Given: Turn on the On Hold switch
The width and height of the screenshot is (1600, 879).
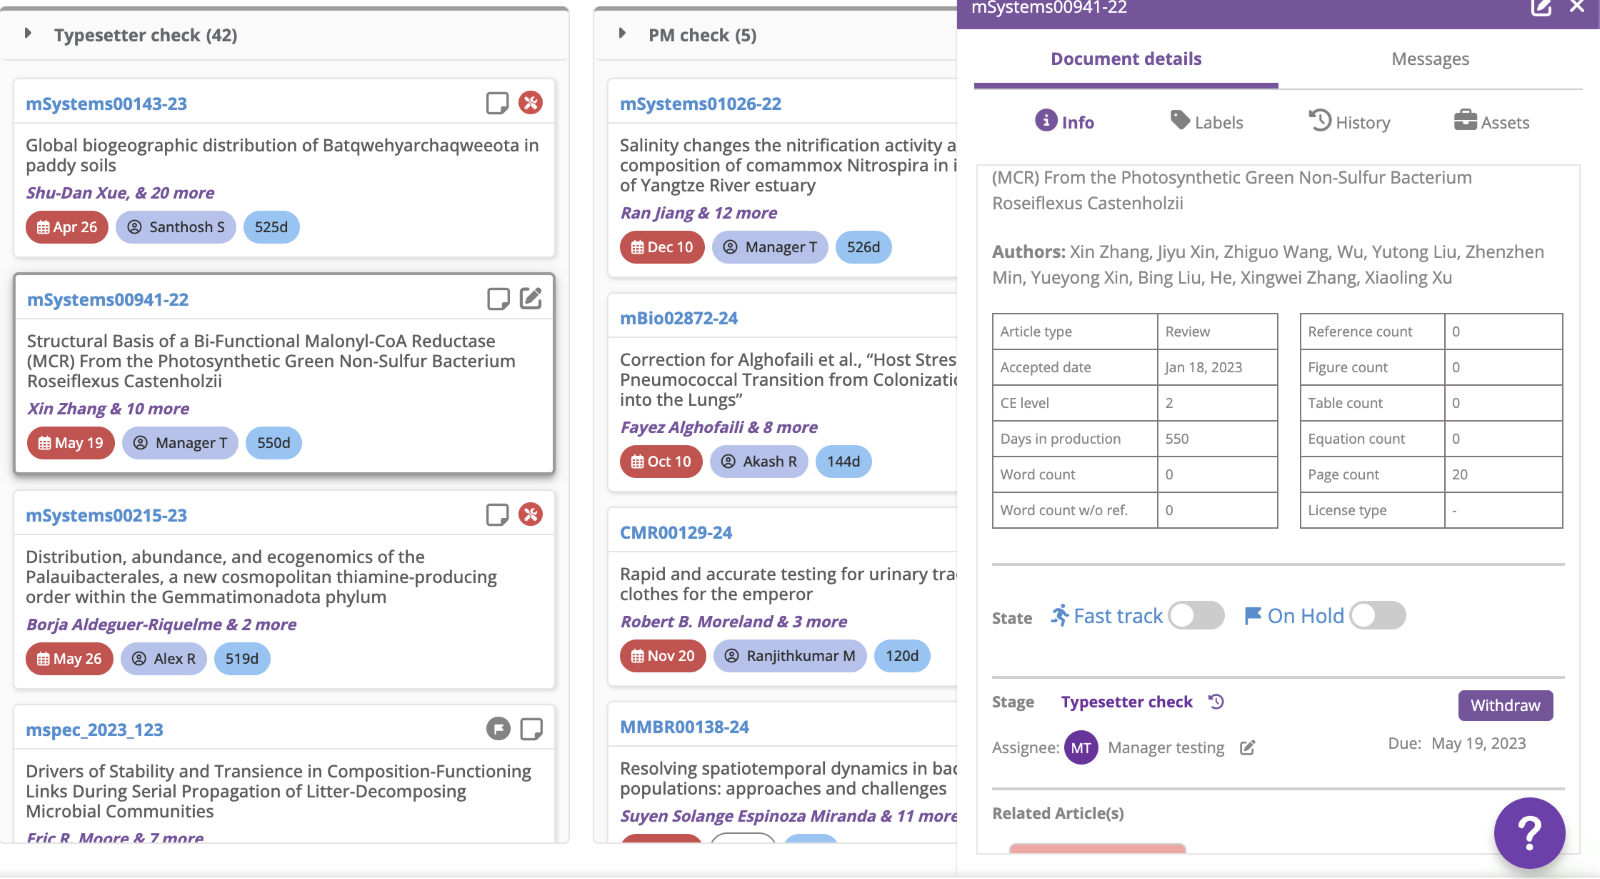Looking at the screenshot, I should (x=1377, y=616).
